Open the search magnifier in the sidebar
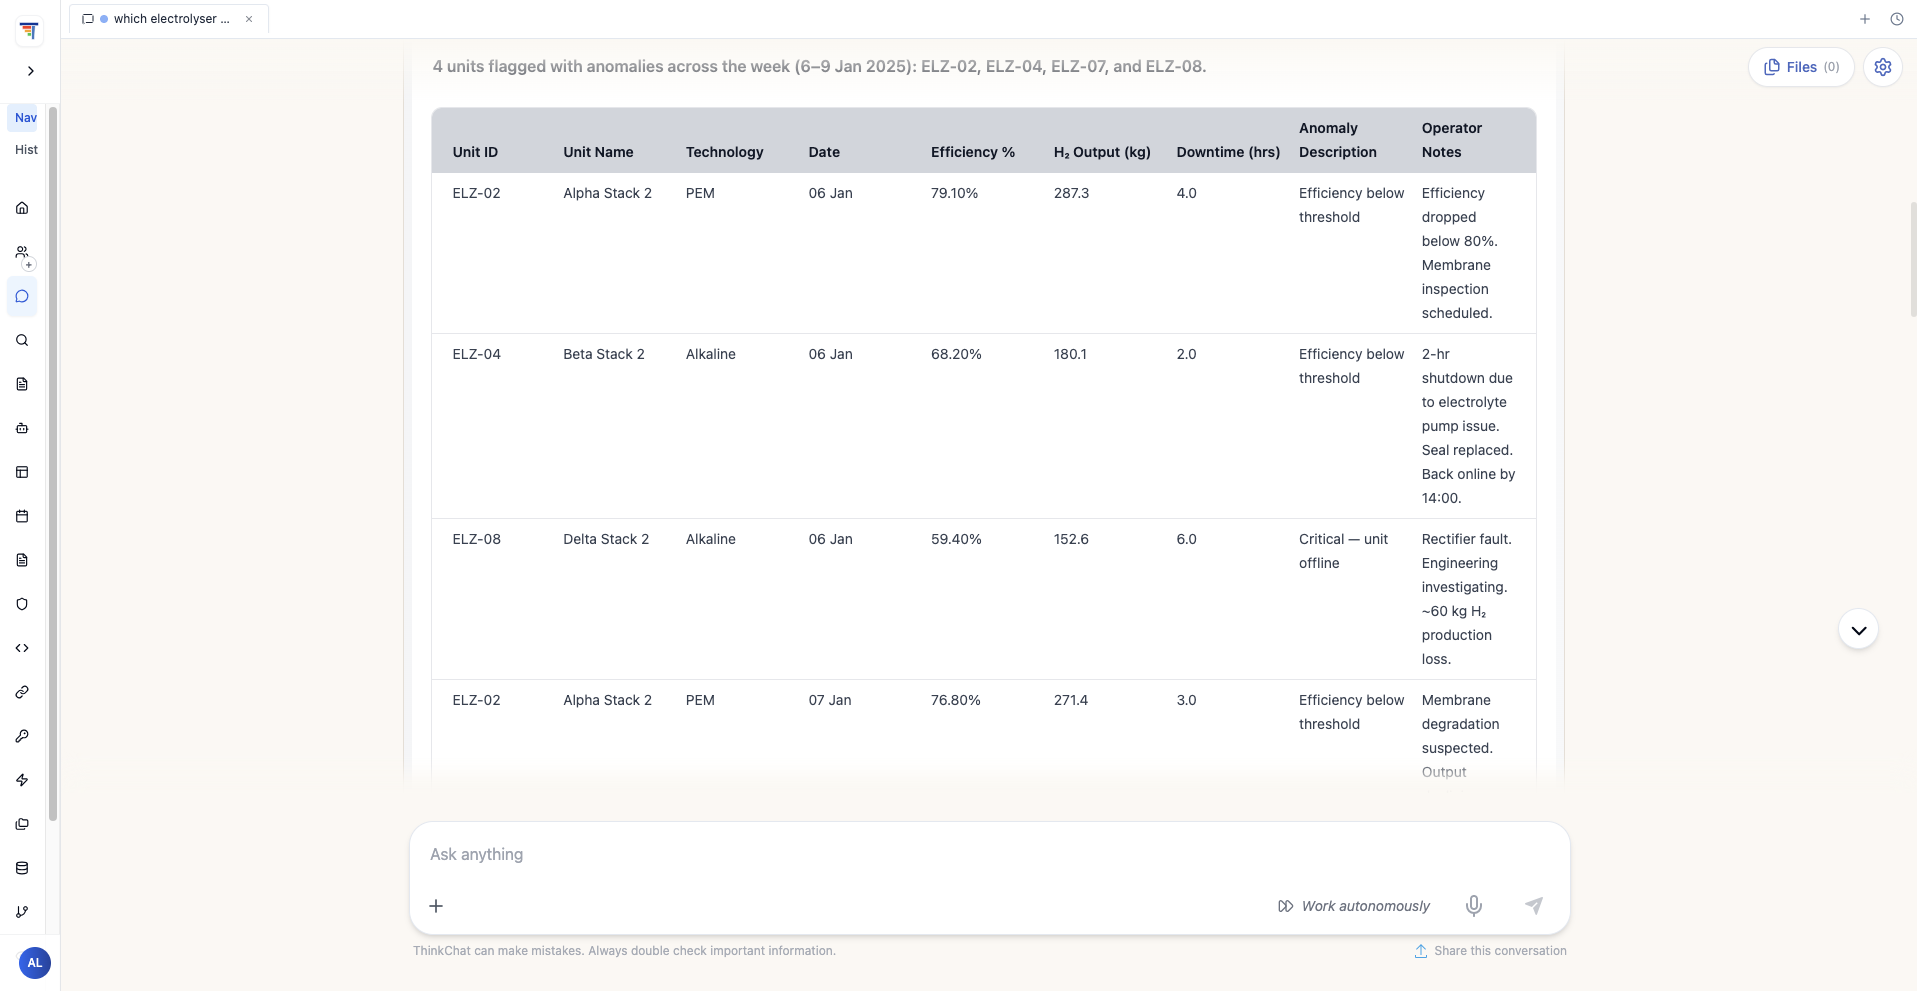1917x991 pixels. 22,340
